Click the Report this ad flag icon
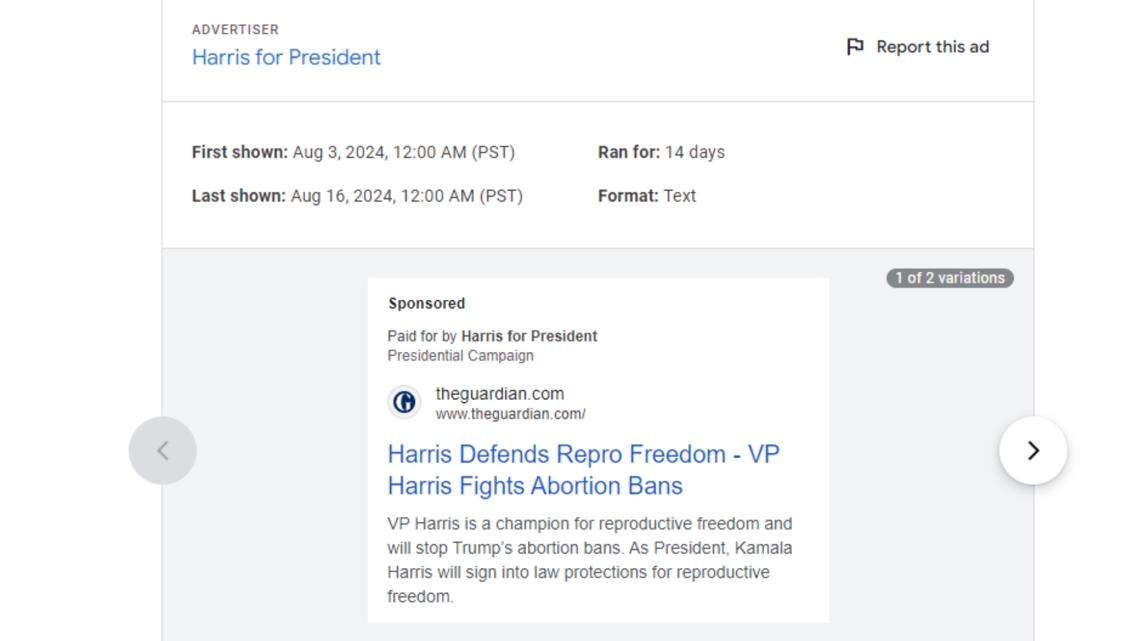Screen dimensions: 1140x641 coord(855,47)
